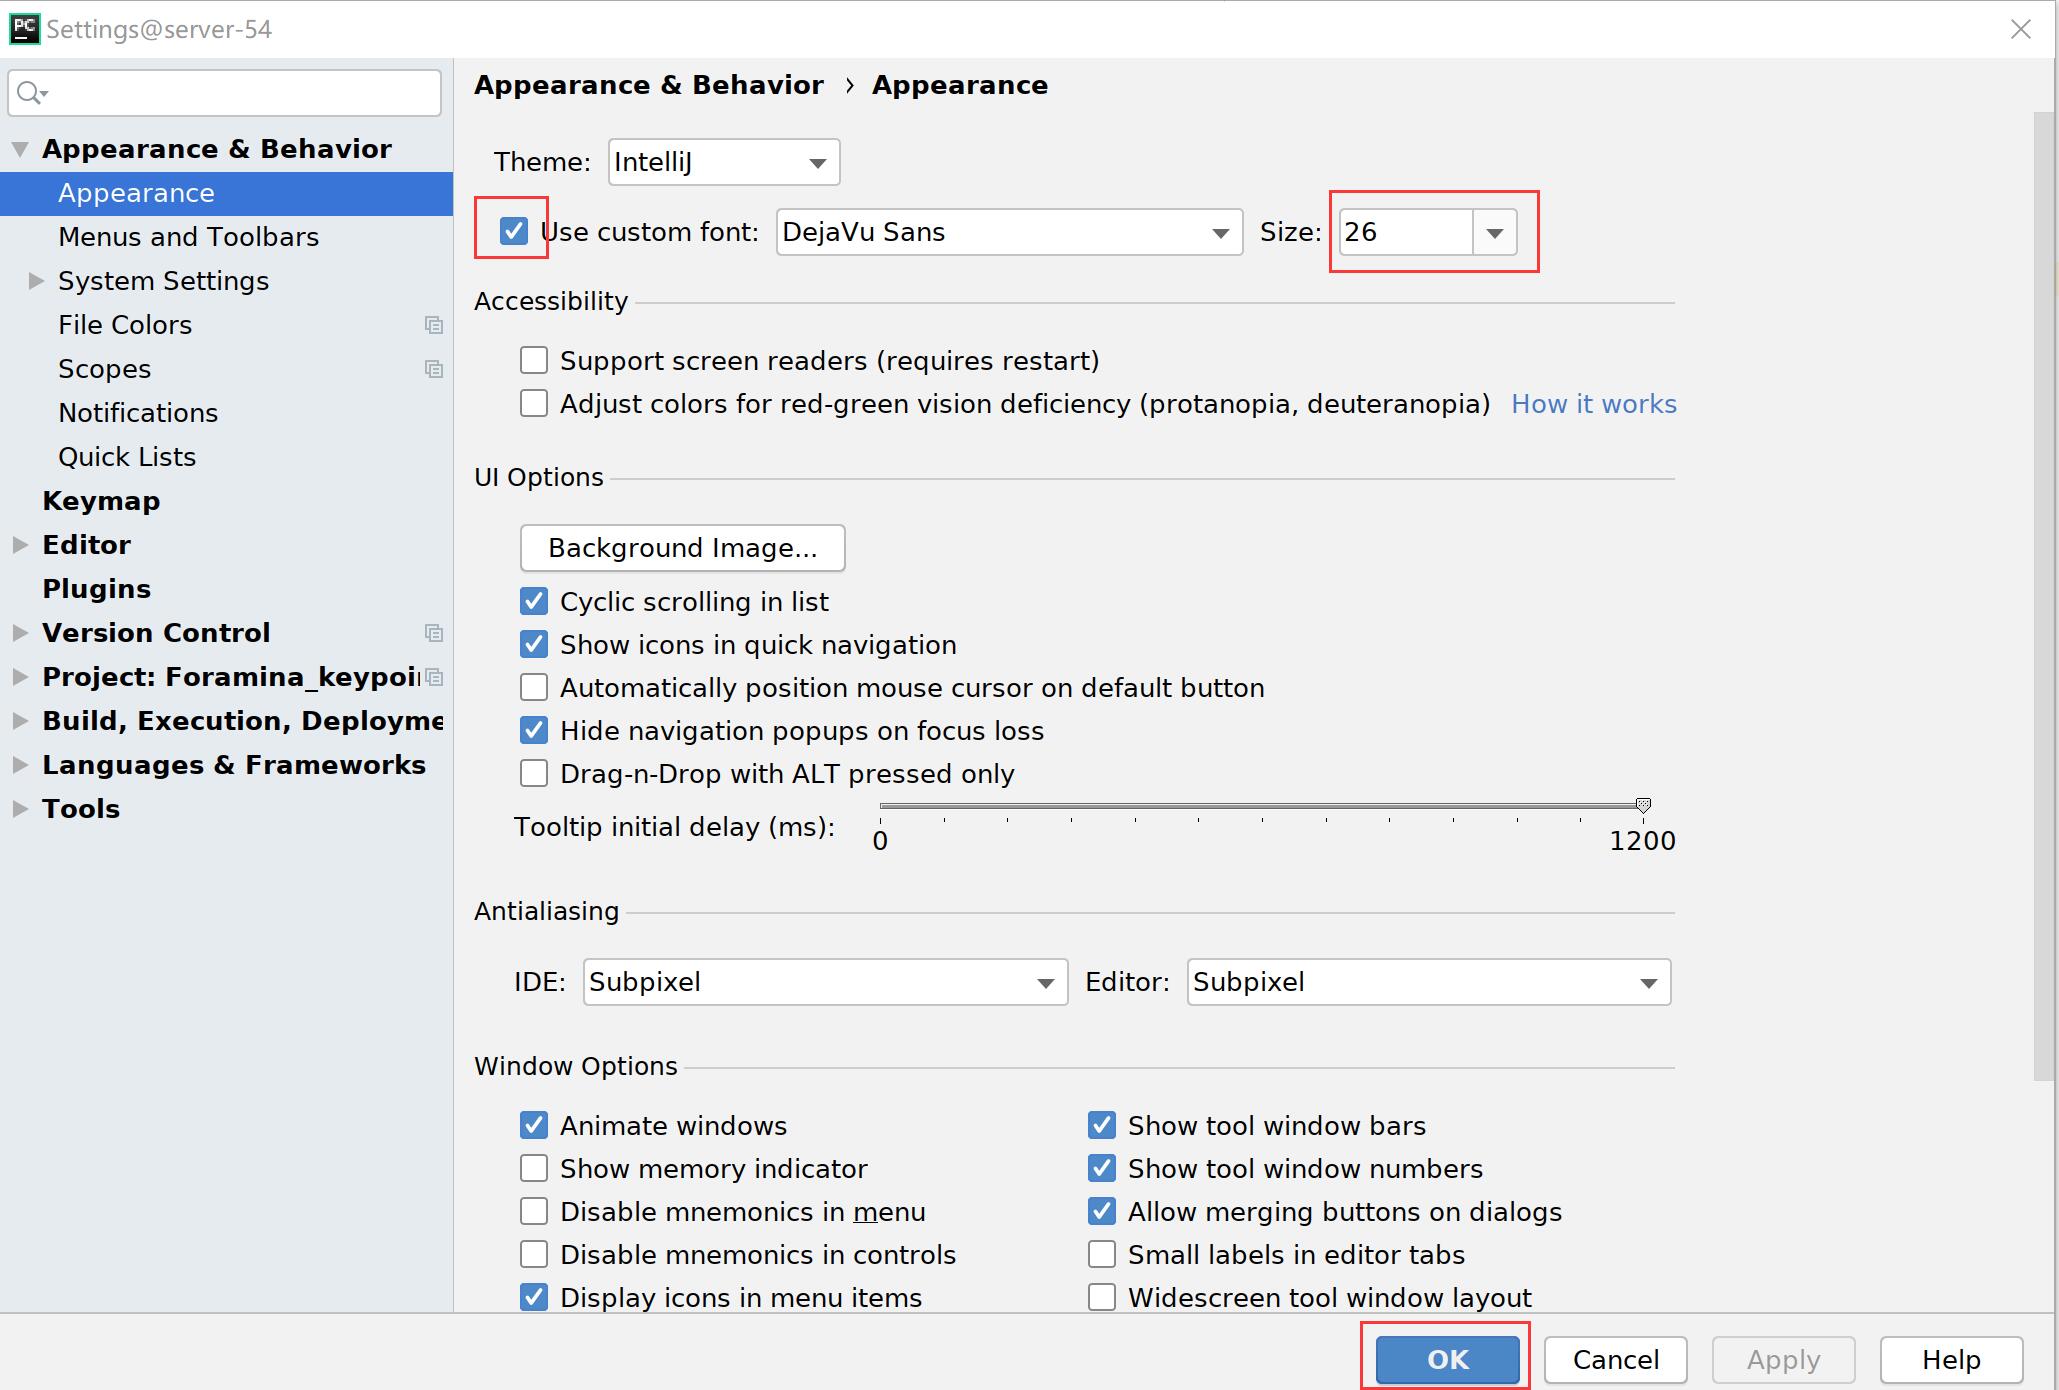Click the copy icon beside Version Control
Screen dimensions: 2059x1390
[x=434, y=633]
